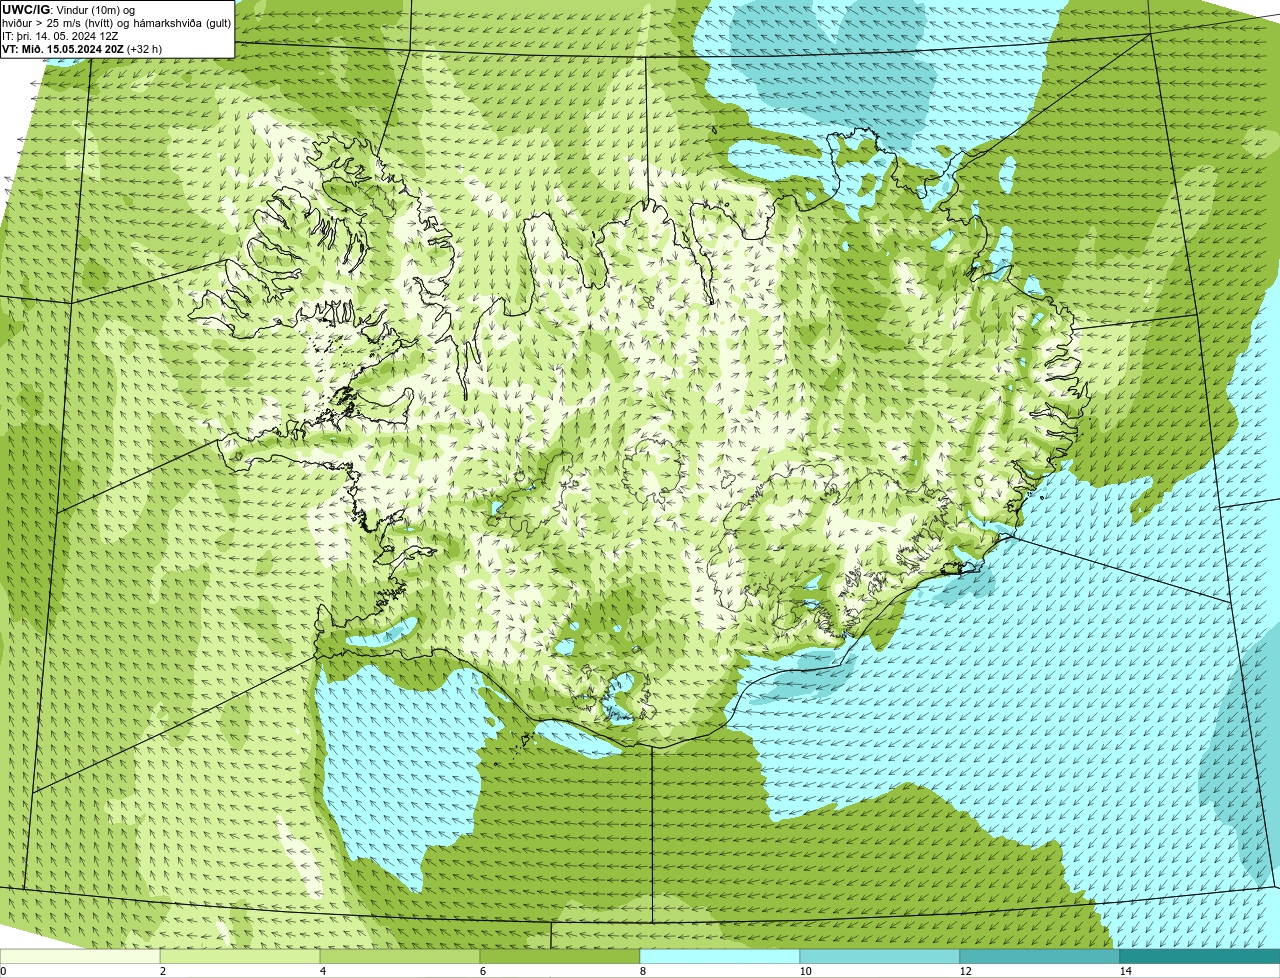Click the 'UWC/IG: Vindur (10m) og' title line

(x=68, y=9)
